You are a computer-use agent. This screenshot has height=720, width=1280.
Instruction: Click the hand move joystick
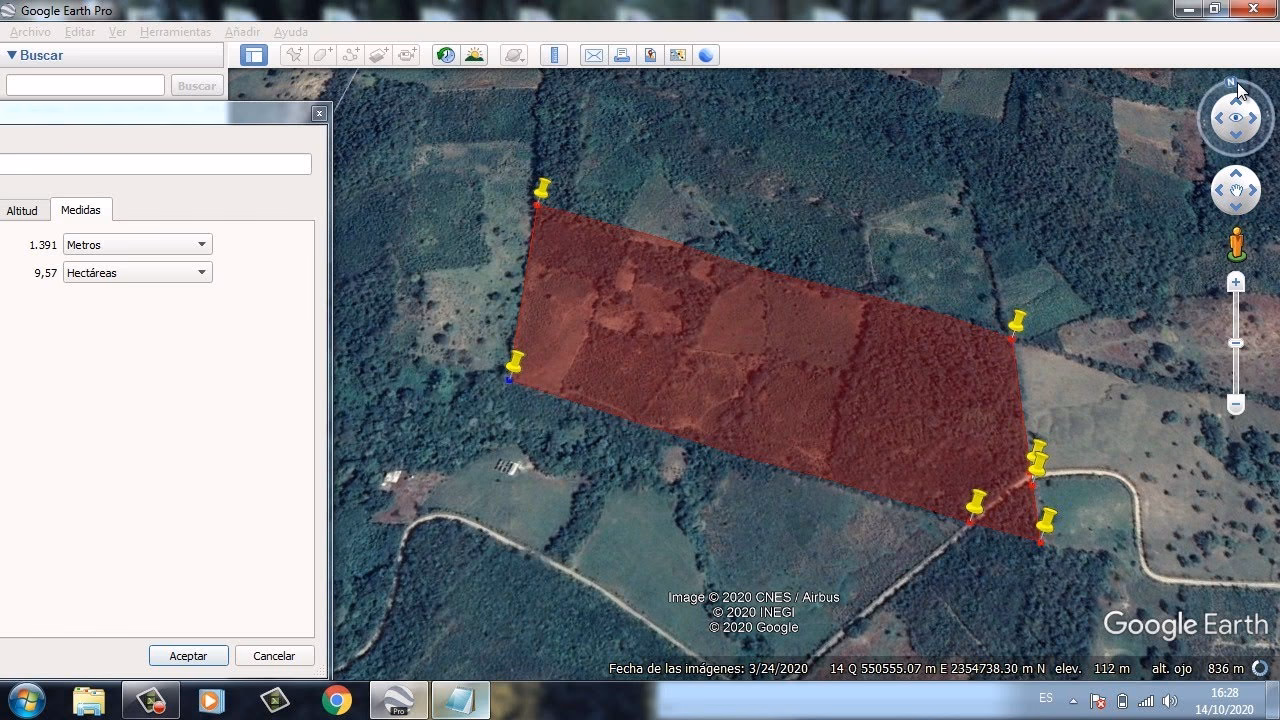click(x=1236, y=190)
